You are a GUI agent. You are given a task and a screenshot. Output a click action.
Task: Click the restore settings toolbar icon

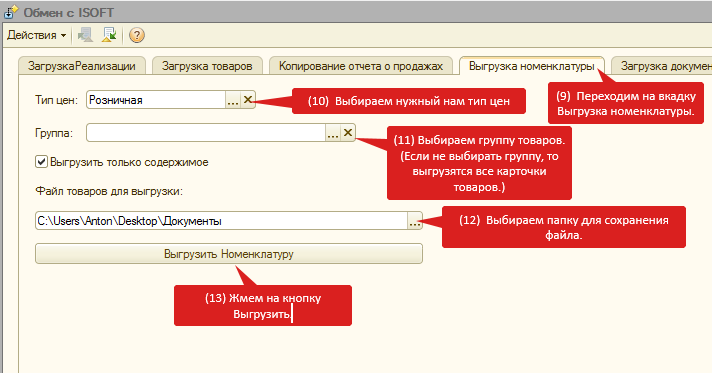tap(109, 35)
